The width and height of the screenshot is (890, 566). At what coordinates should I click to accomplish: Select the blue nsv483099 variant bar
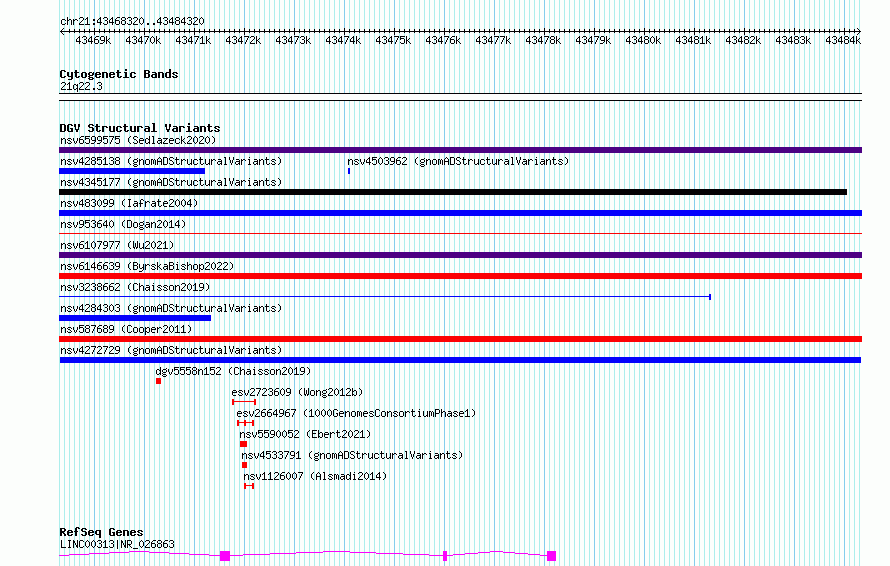(460, 213)
